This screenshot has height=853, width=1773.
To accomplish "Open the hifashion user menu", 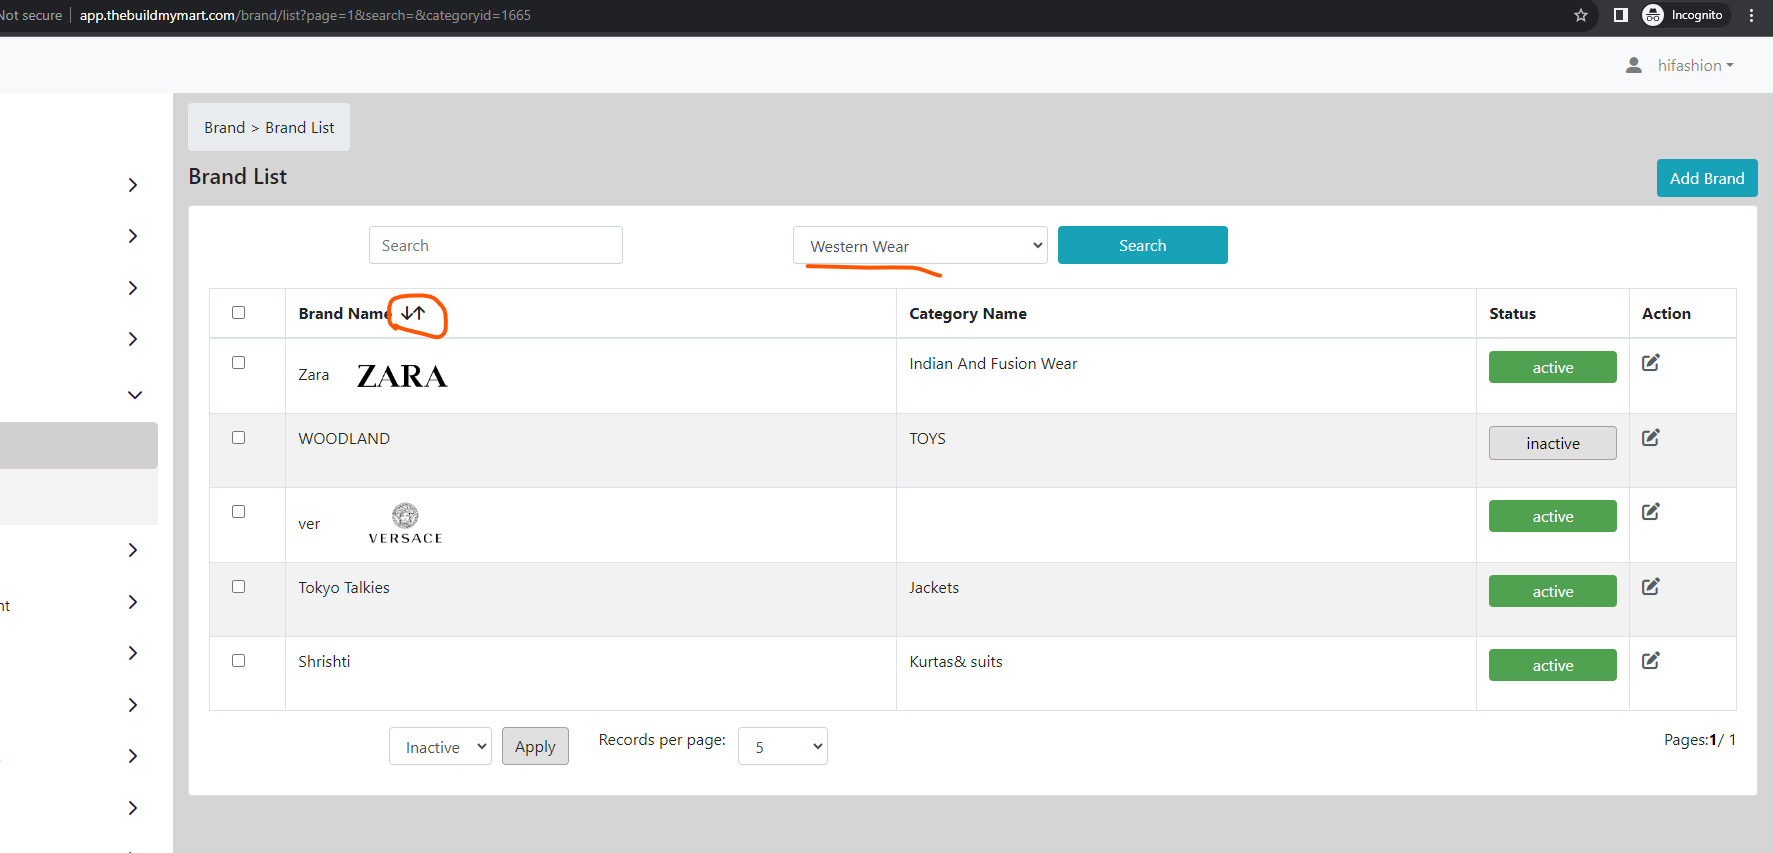I will click(x=1695, y=65).
